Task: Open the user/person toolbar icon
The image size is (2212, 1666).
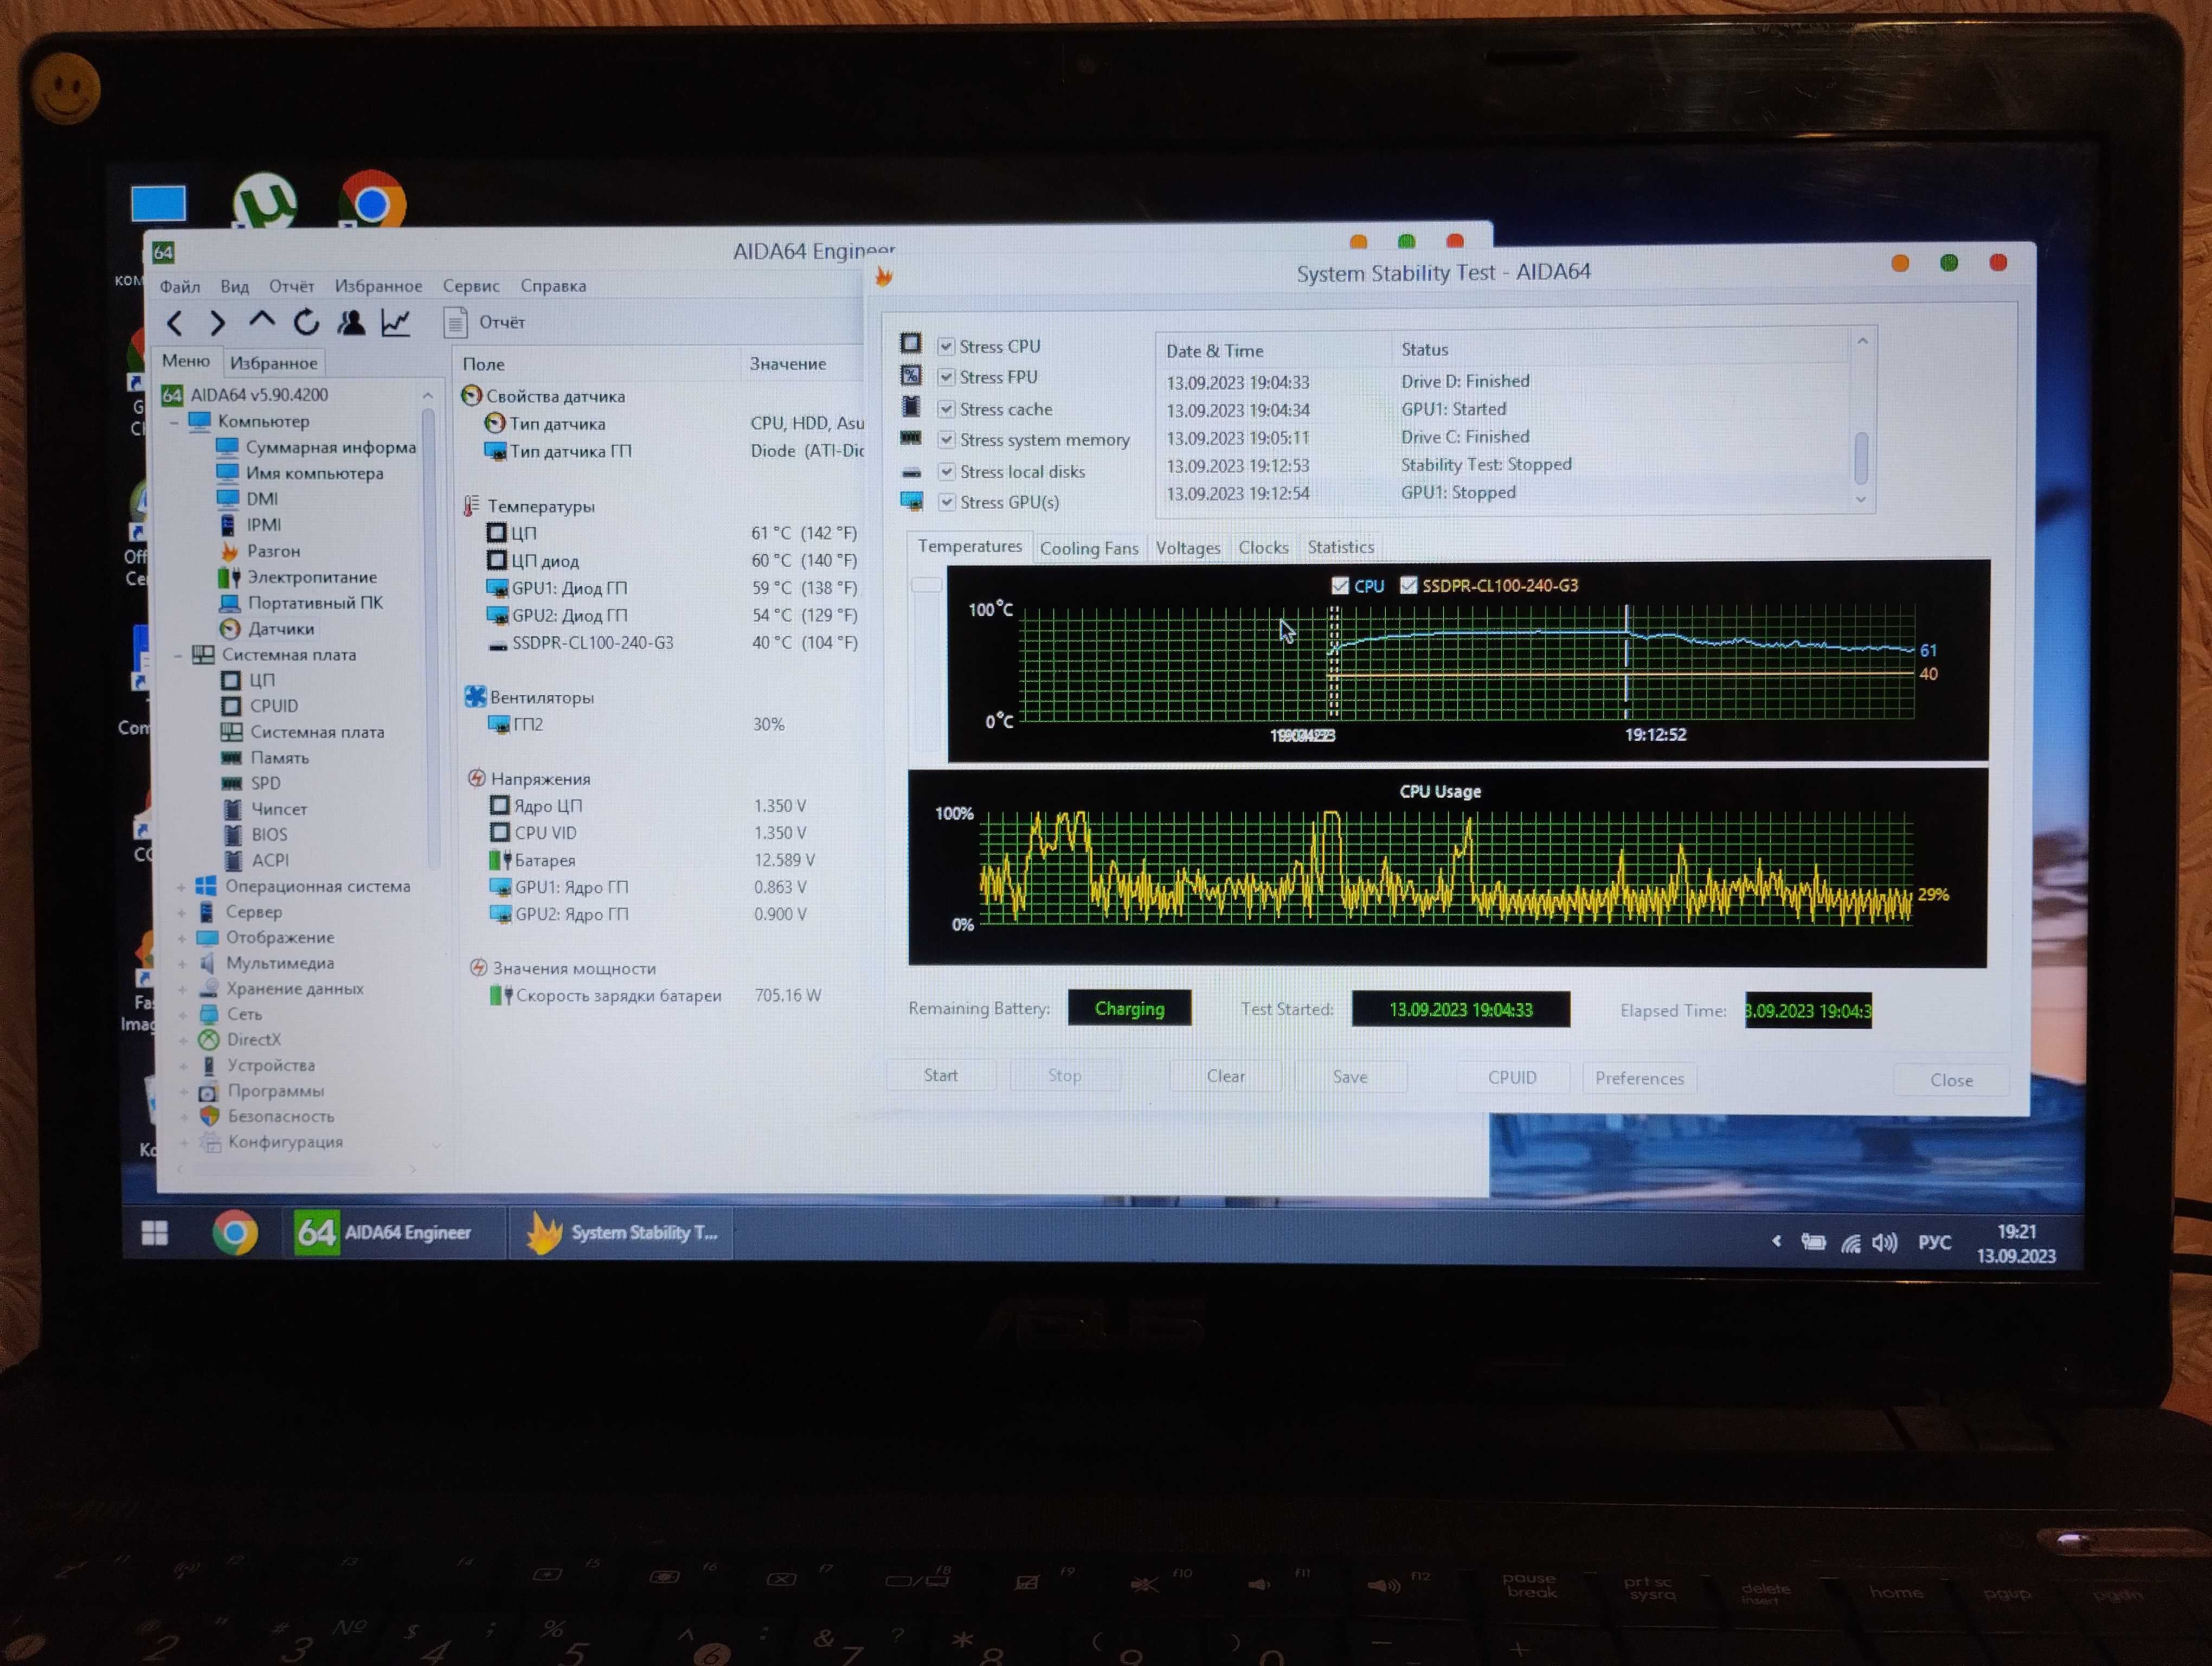Action: click(351, 322)
